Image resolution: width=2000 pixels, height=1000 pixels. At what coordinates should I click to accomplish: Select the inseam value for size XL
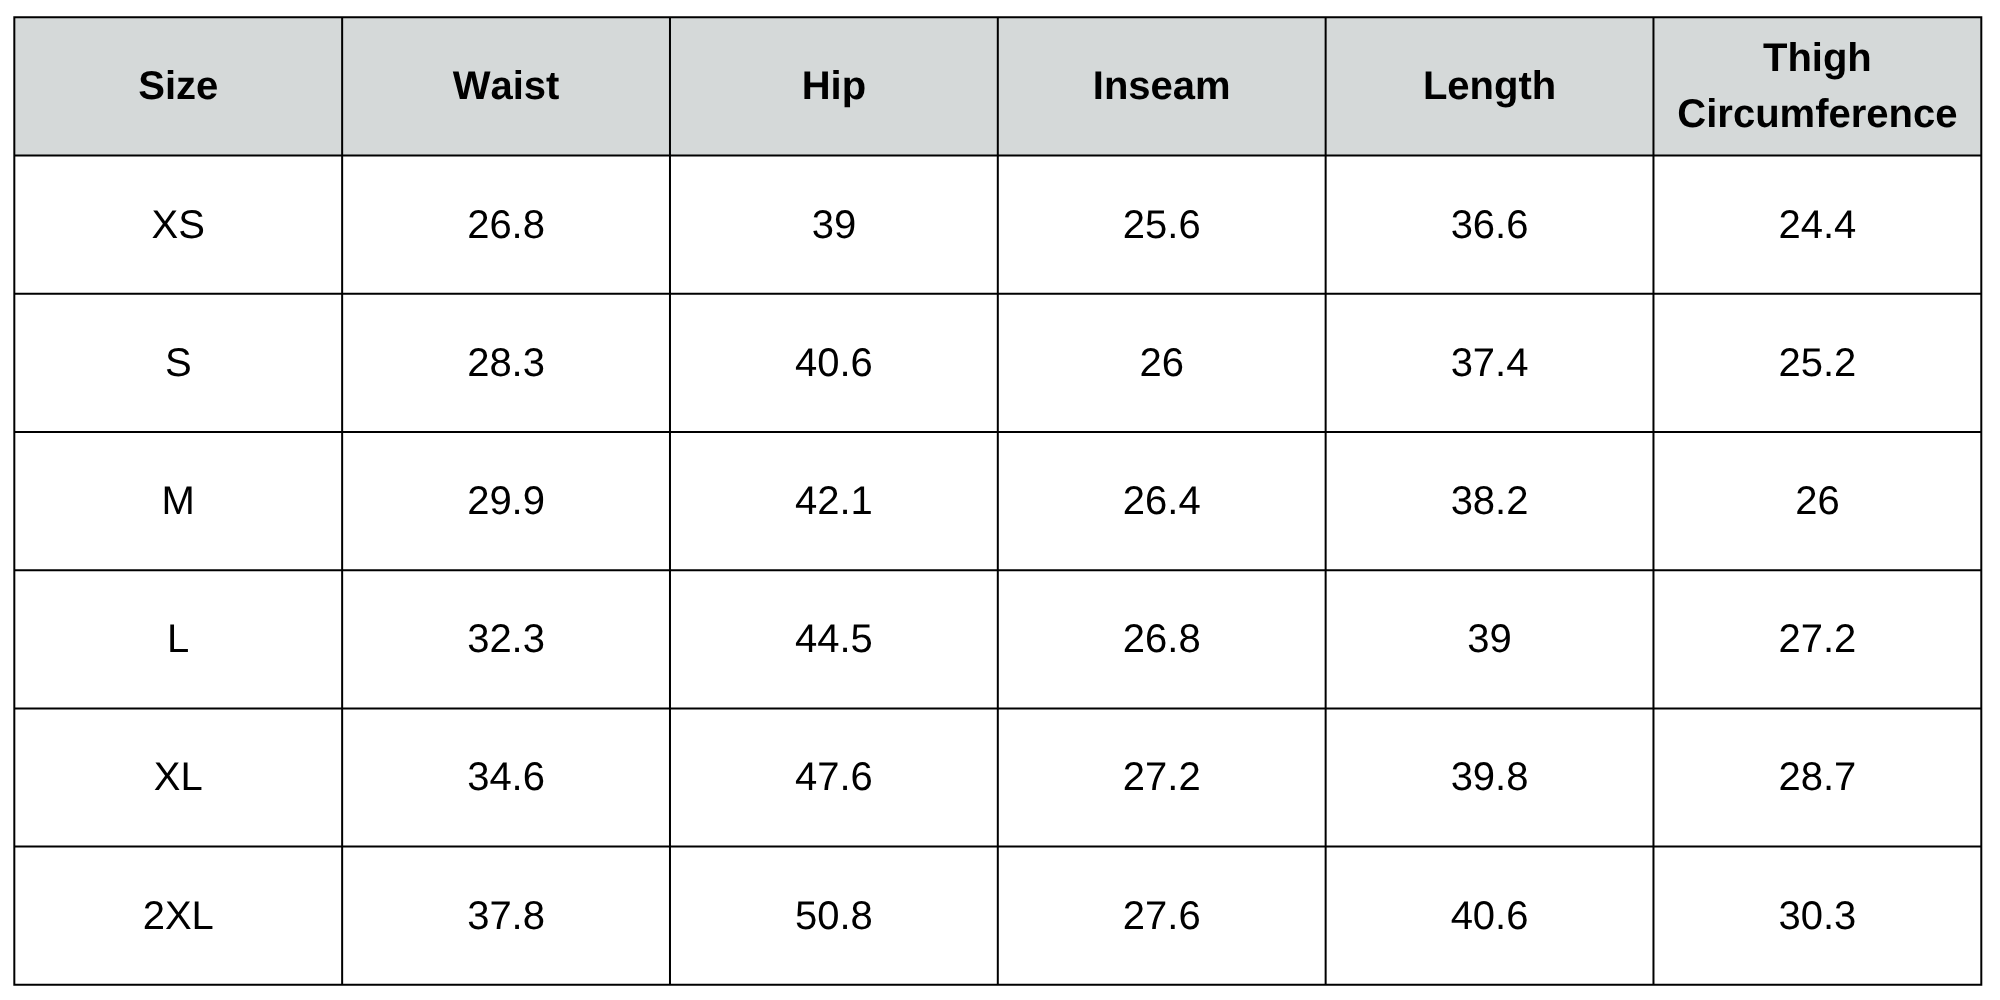point(1161,777)
